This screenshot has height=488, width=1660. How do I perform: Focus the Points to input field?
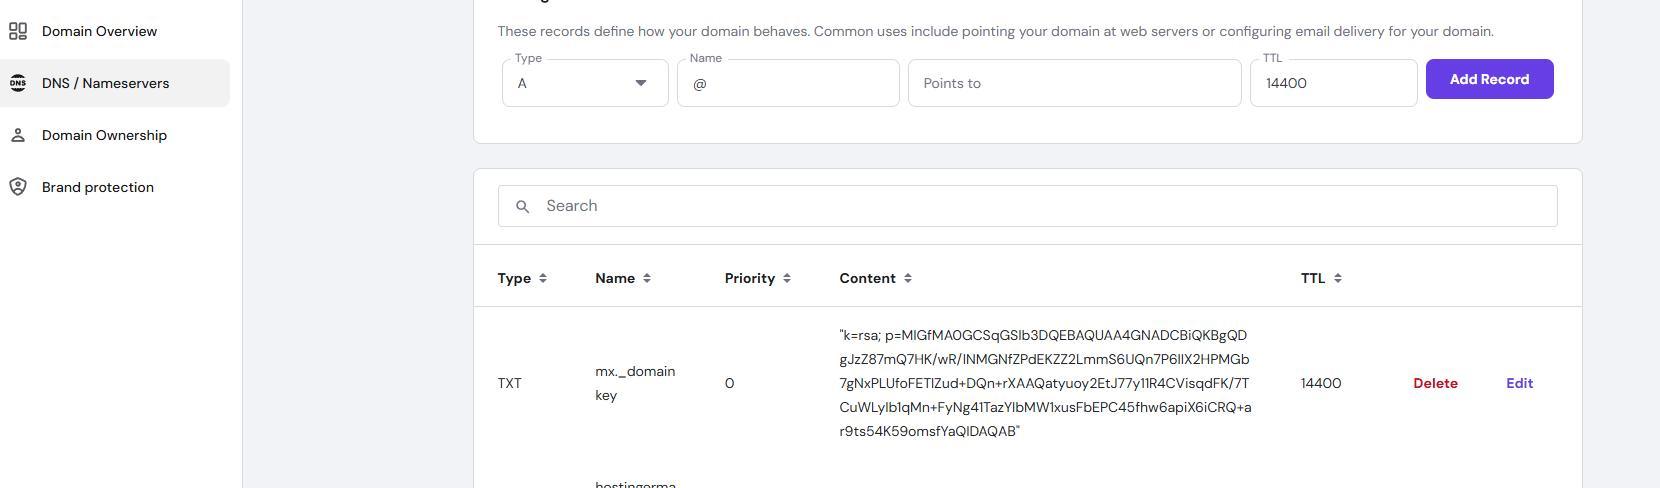(x=1074, y=83)
